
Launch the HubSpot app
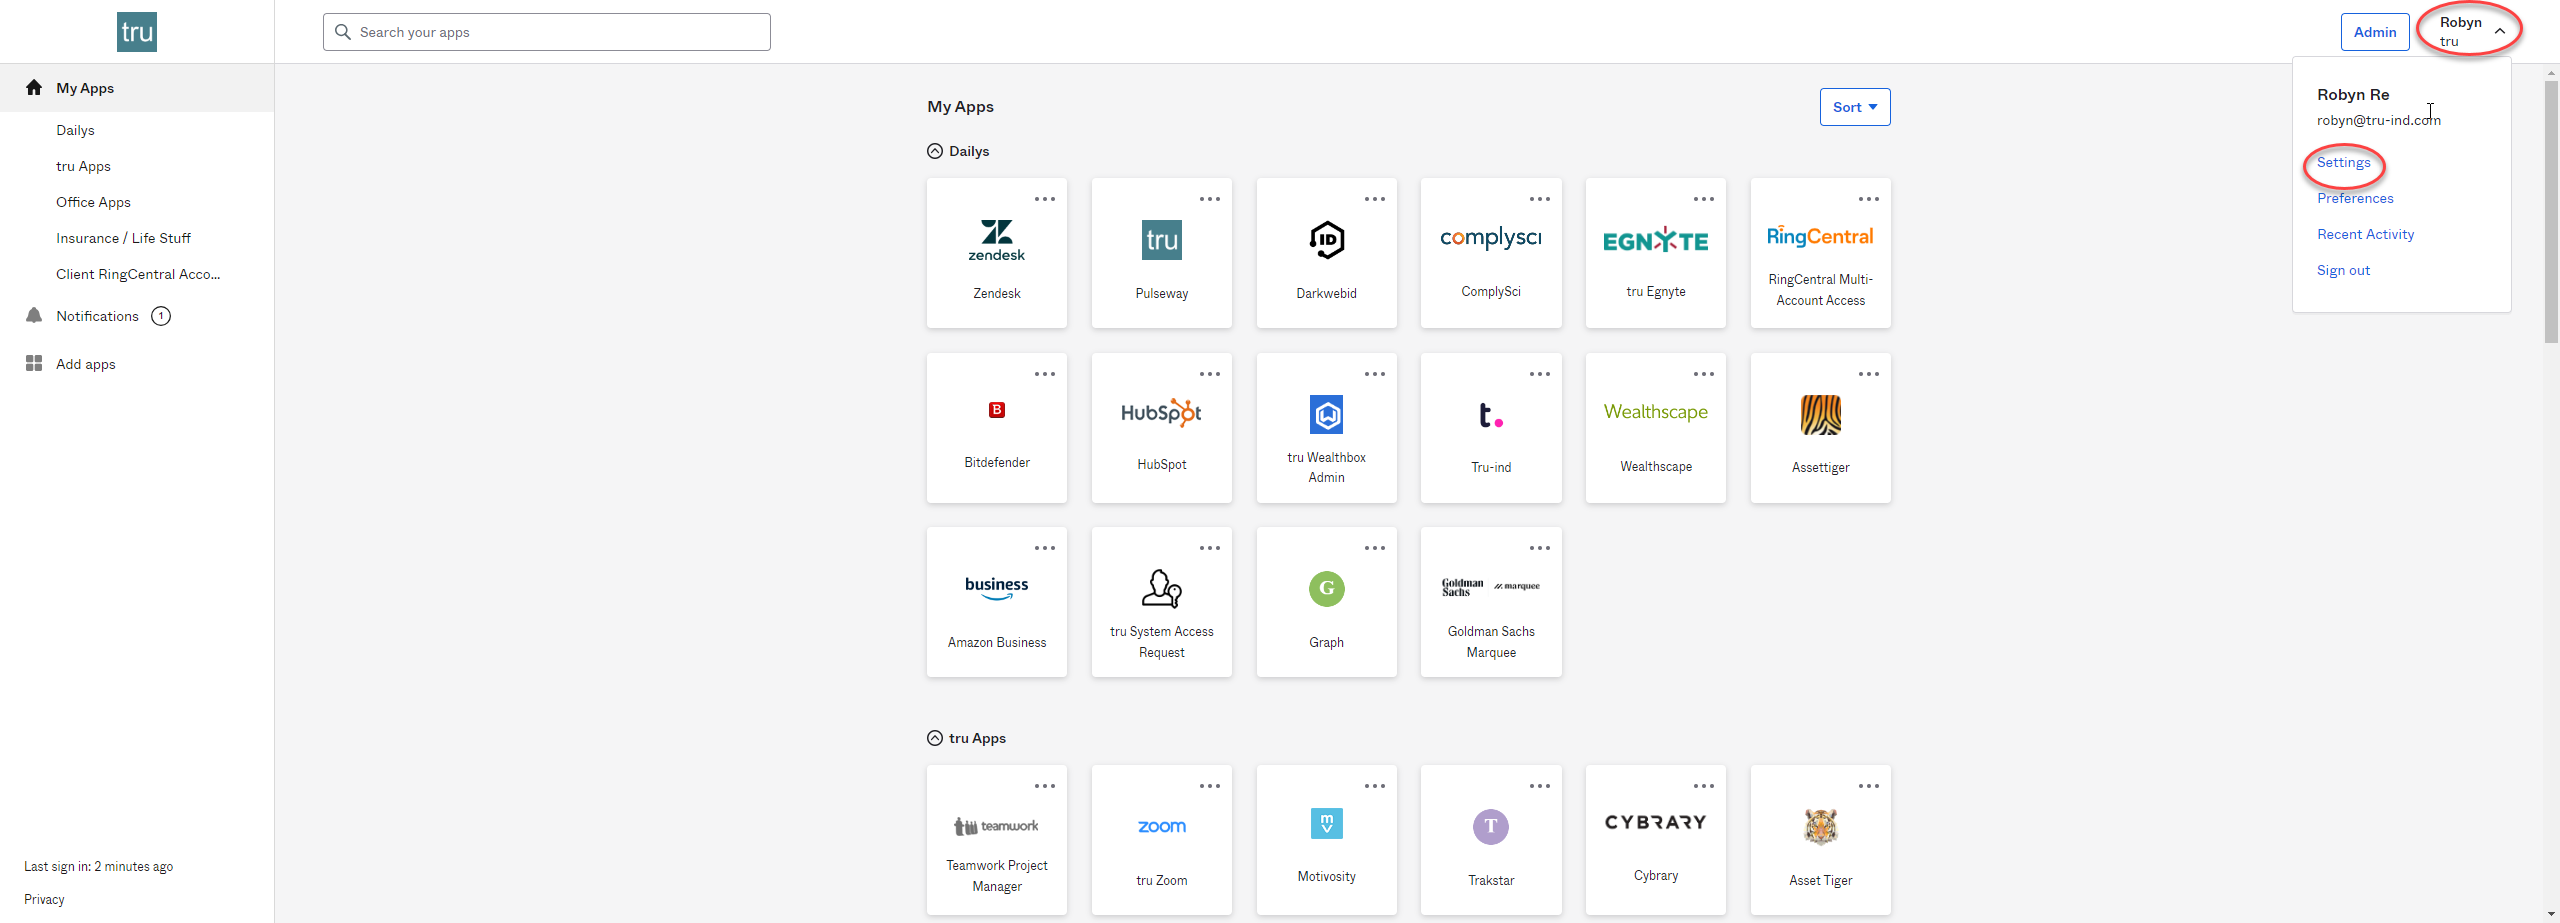coord(1161,428)
